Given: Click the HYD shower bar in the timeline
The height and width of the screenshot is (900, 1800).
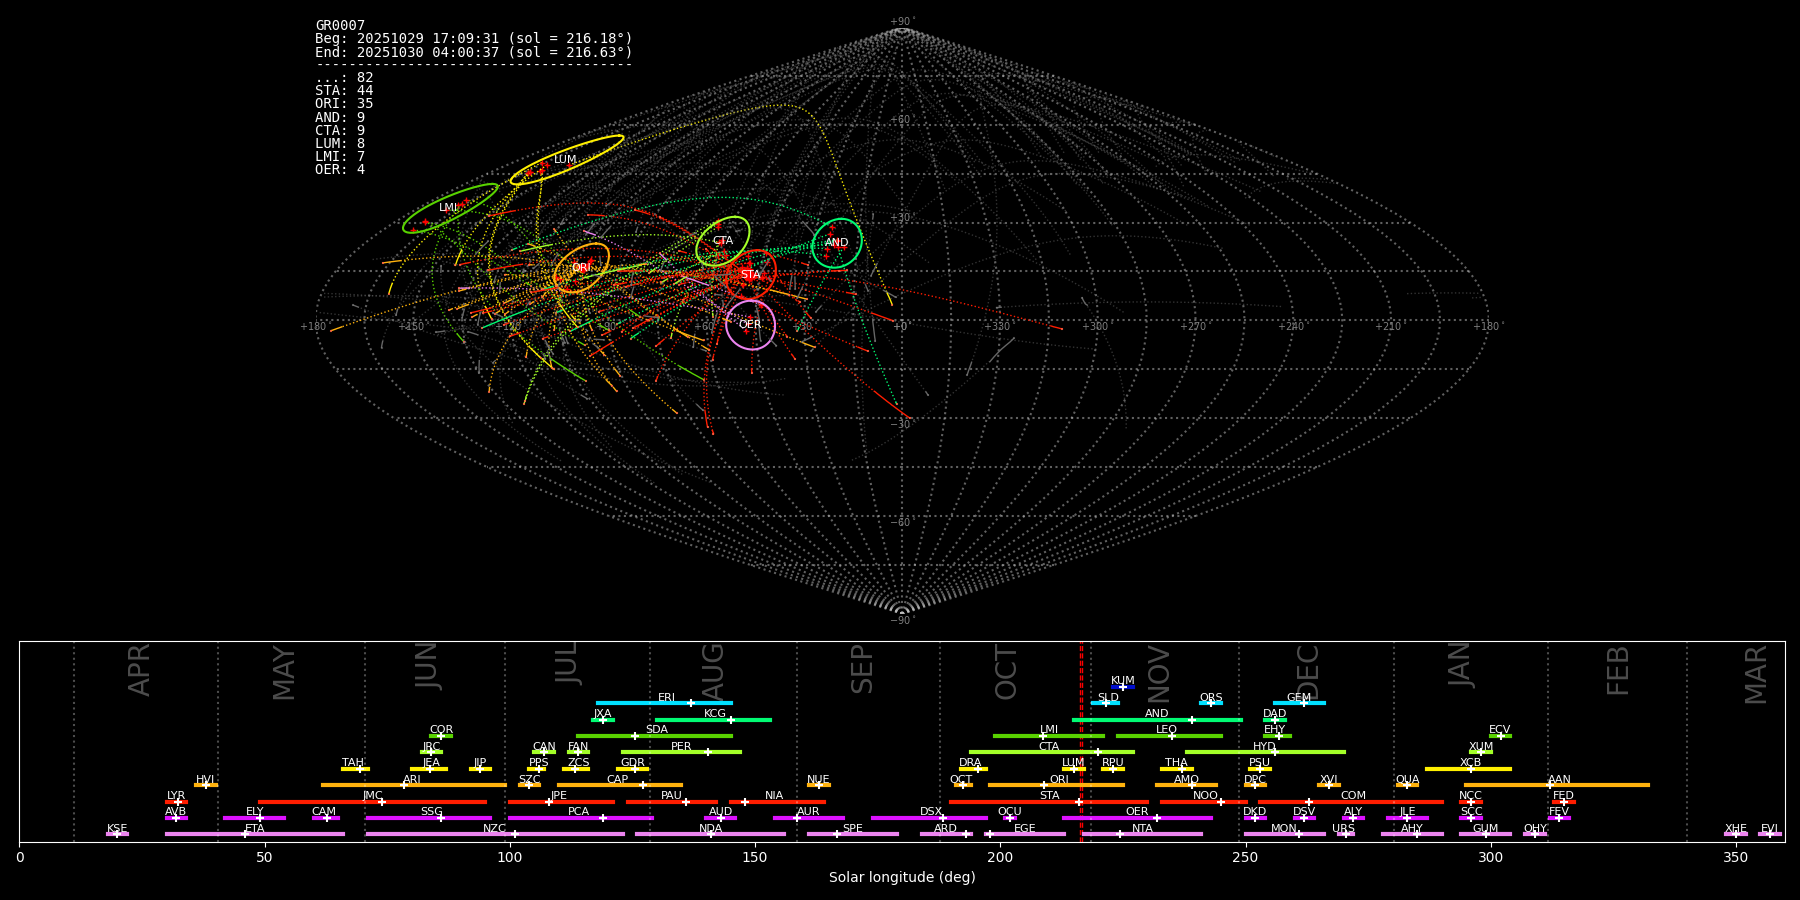Looking at the screenshot, I should [1265, 752].
